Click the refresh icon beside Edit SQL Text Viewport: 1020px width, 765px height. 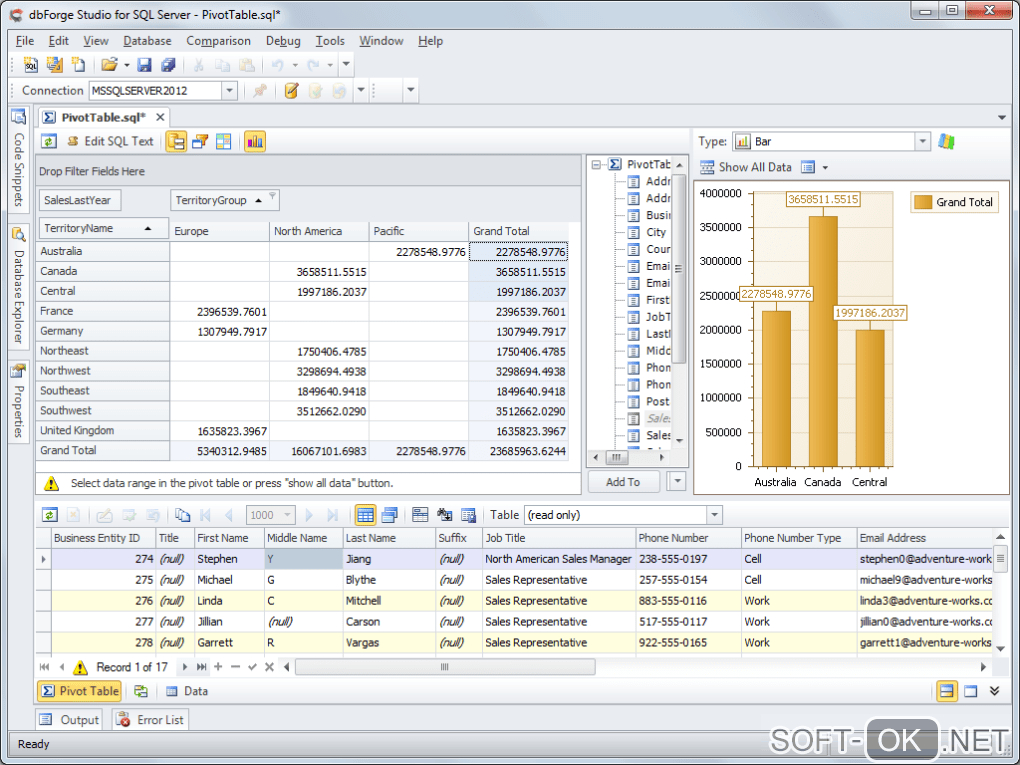tap(49, 142)
